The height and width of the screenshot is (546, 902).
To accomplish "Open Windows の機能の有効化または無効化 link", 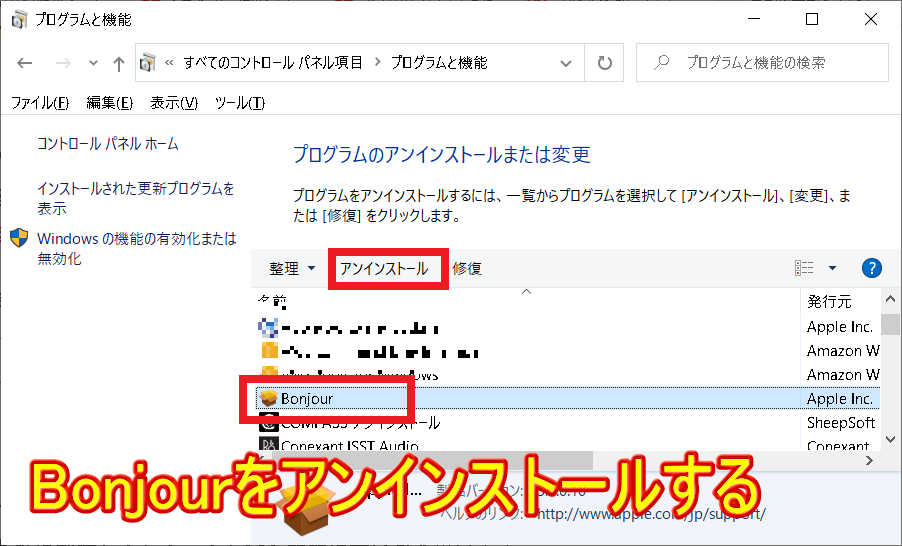I will [x=137, y=248].
